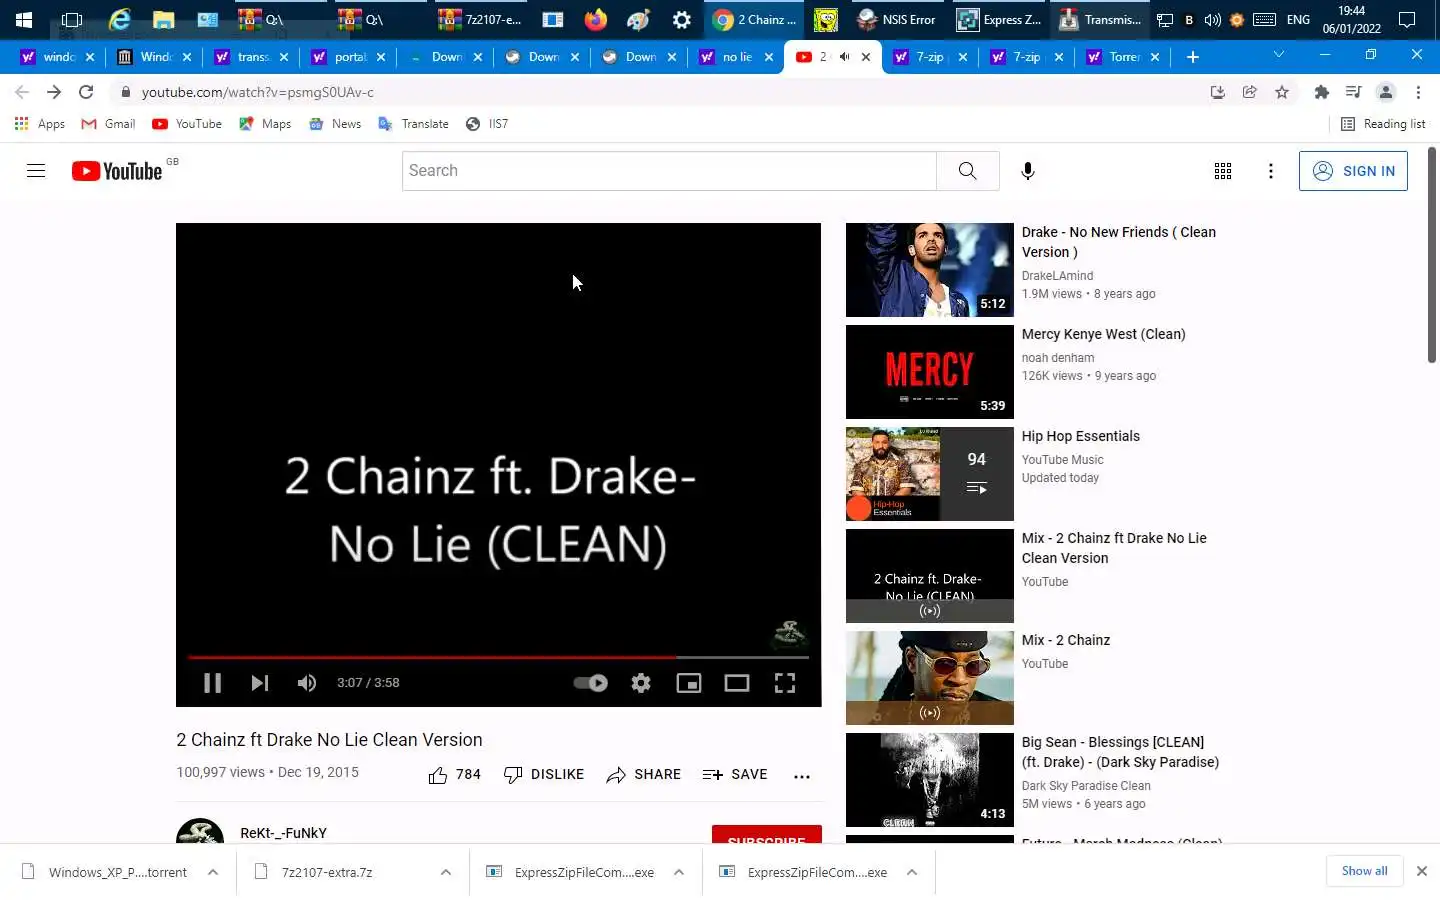1440x900 pixels.
Task: Show all downloads
Action: [x=1364, y=871]
